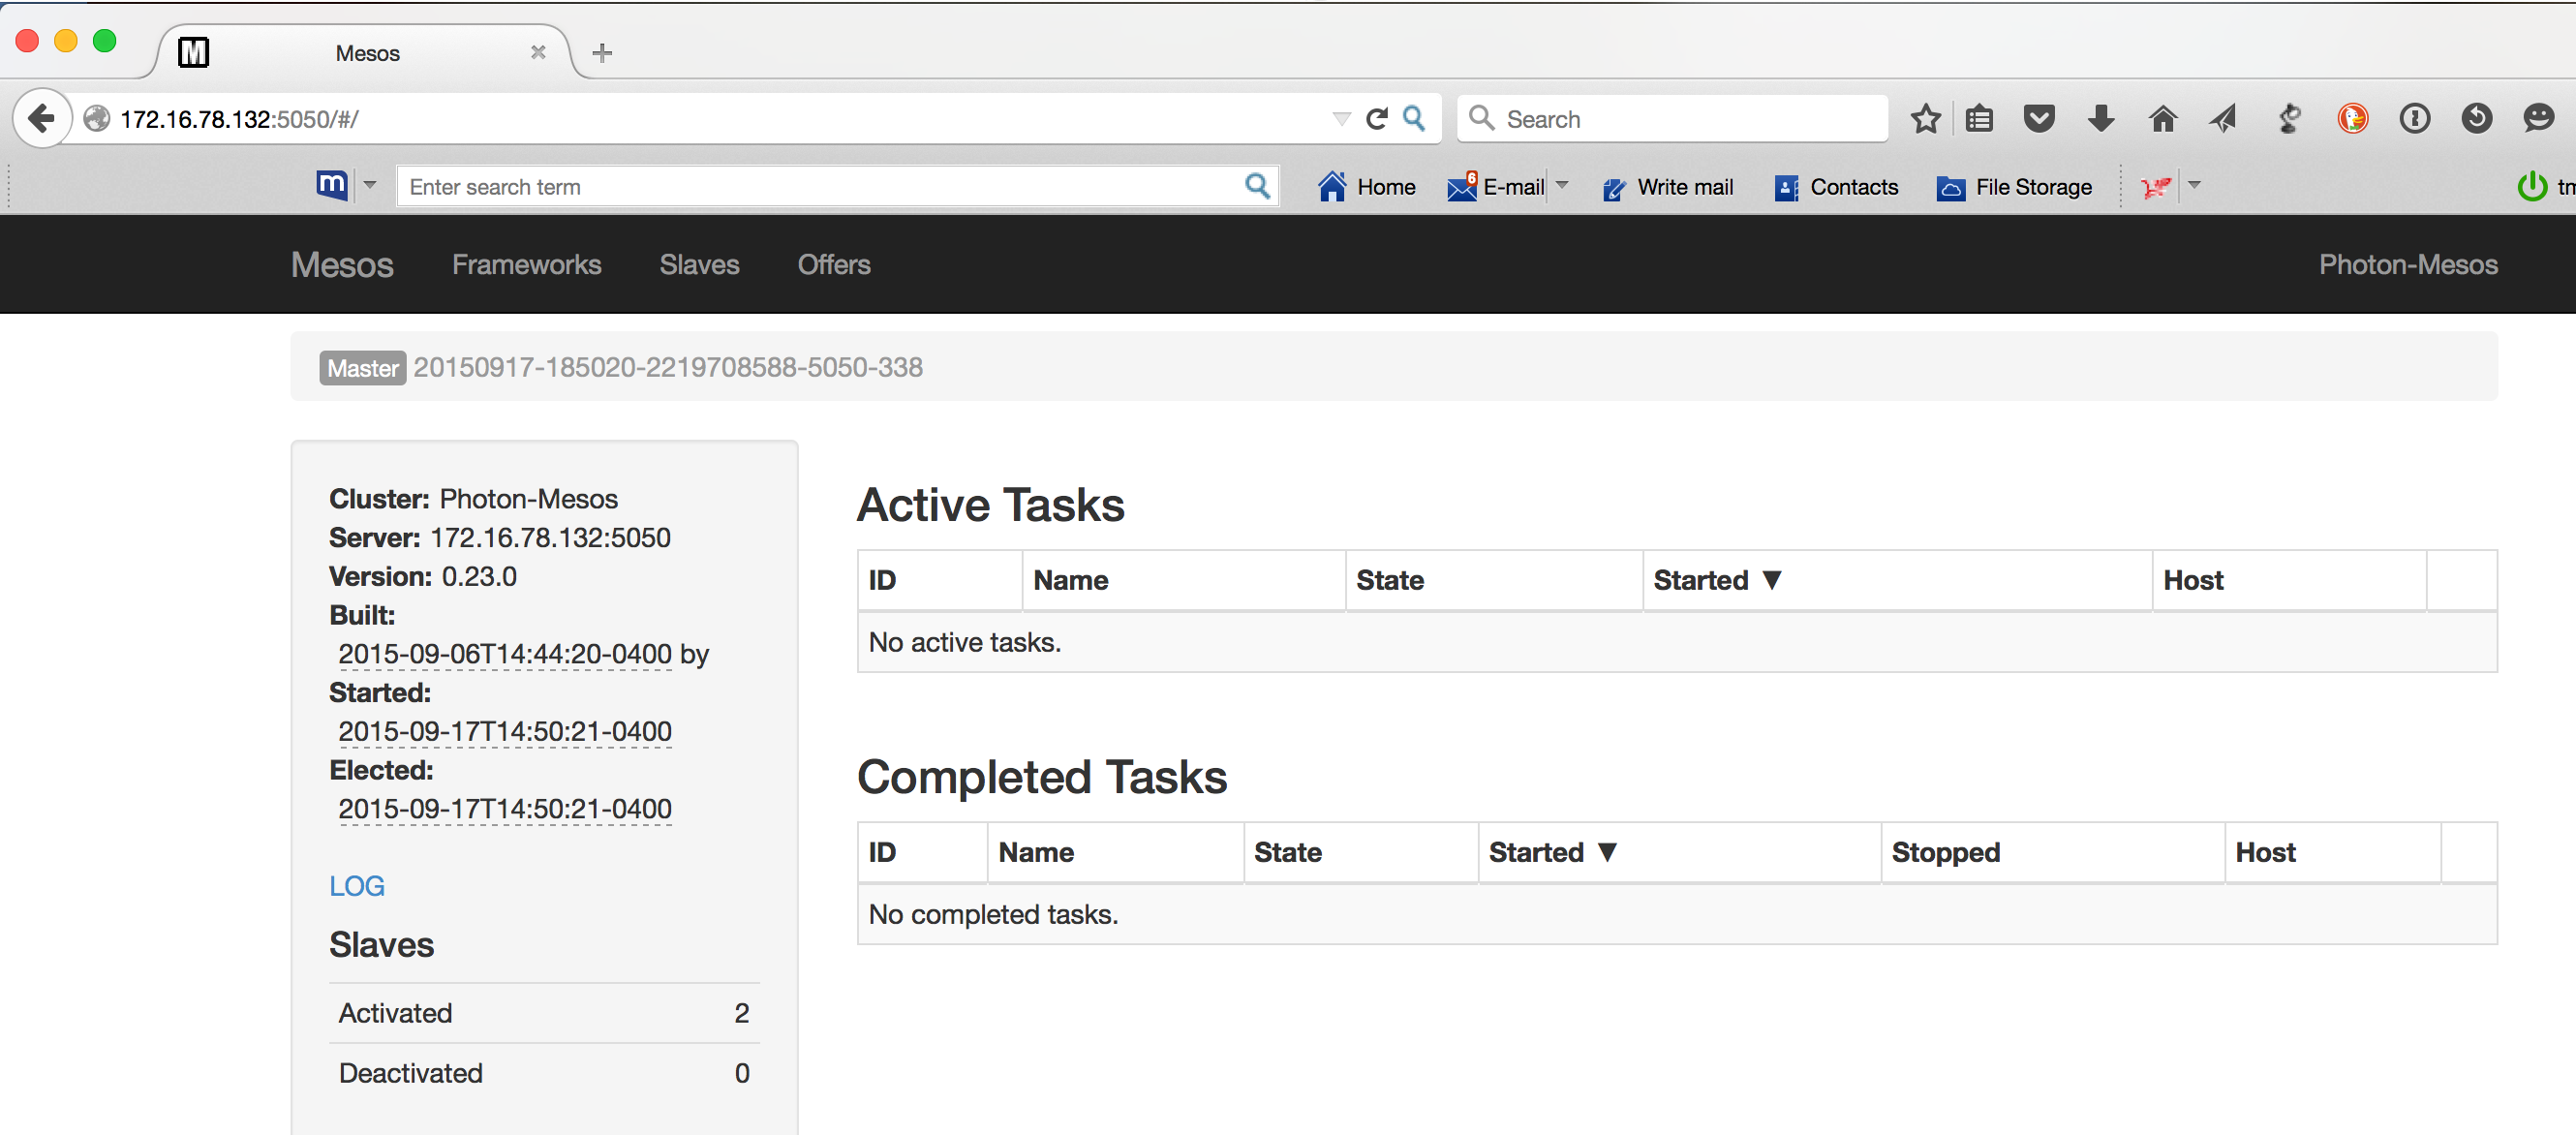Expand the mail.com logo dropdown arrow
This screenshot has height=1135, width=2576.
point(370,185)
